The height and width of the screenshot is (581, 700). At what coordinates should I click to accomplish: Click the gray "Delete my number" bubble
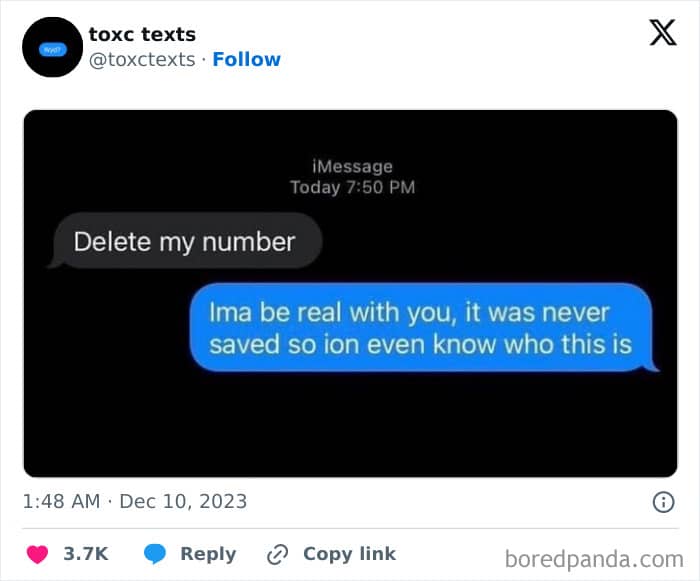185,242
